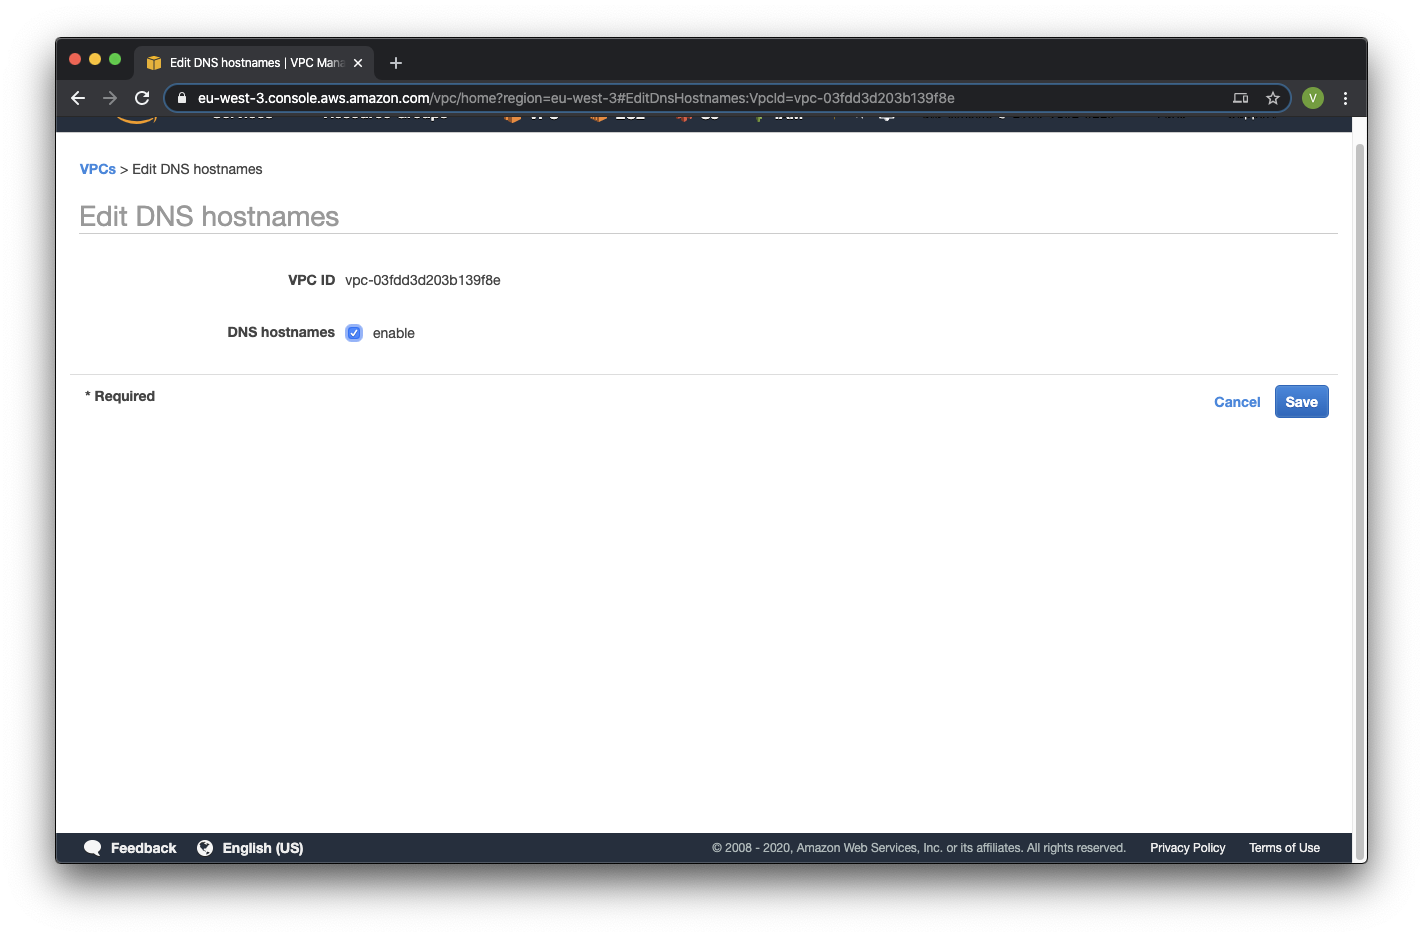
Task: Toggle the DNS hostnames enable checkbox
Action: point(354,333)
